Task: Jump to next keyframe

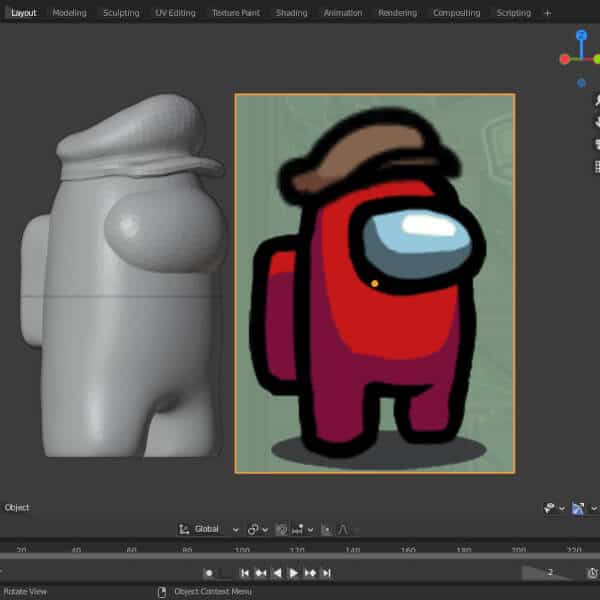Action: pyautogui.click(x=310, y=573)
